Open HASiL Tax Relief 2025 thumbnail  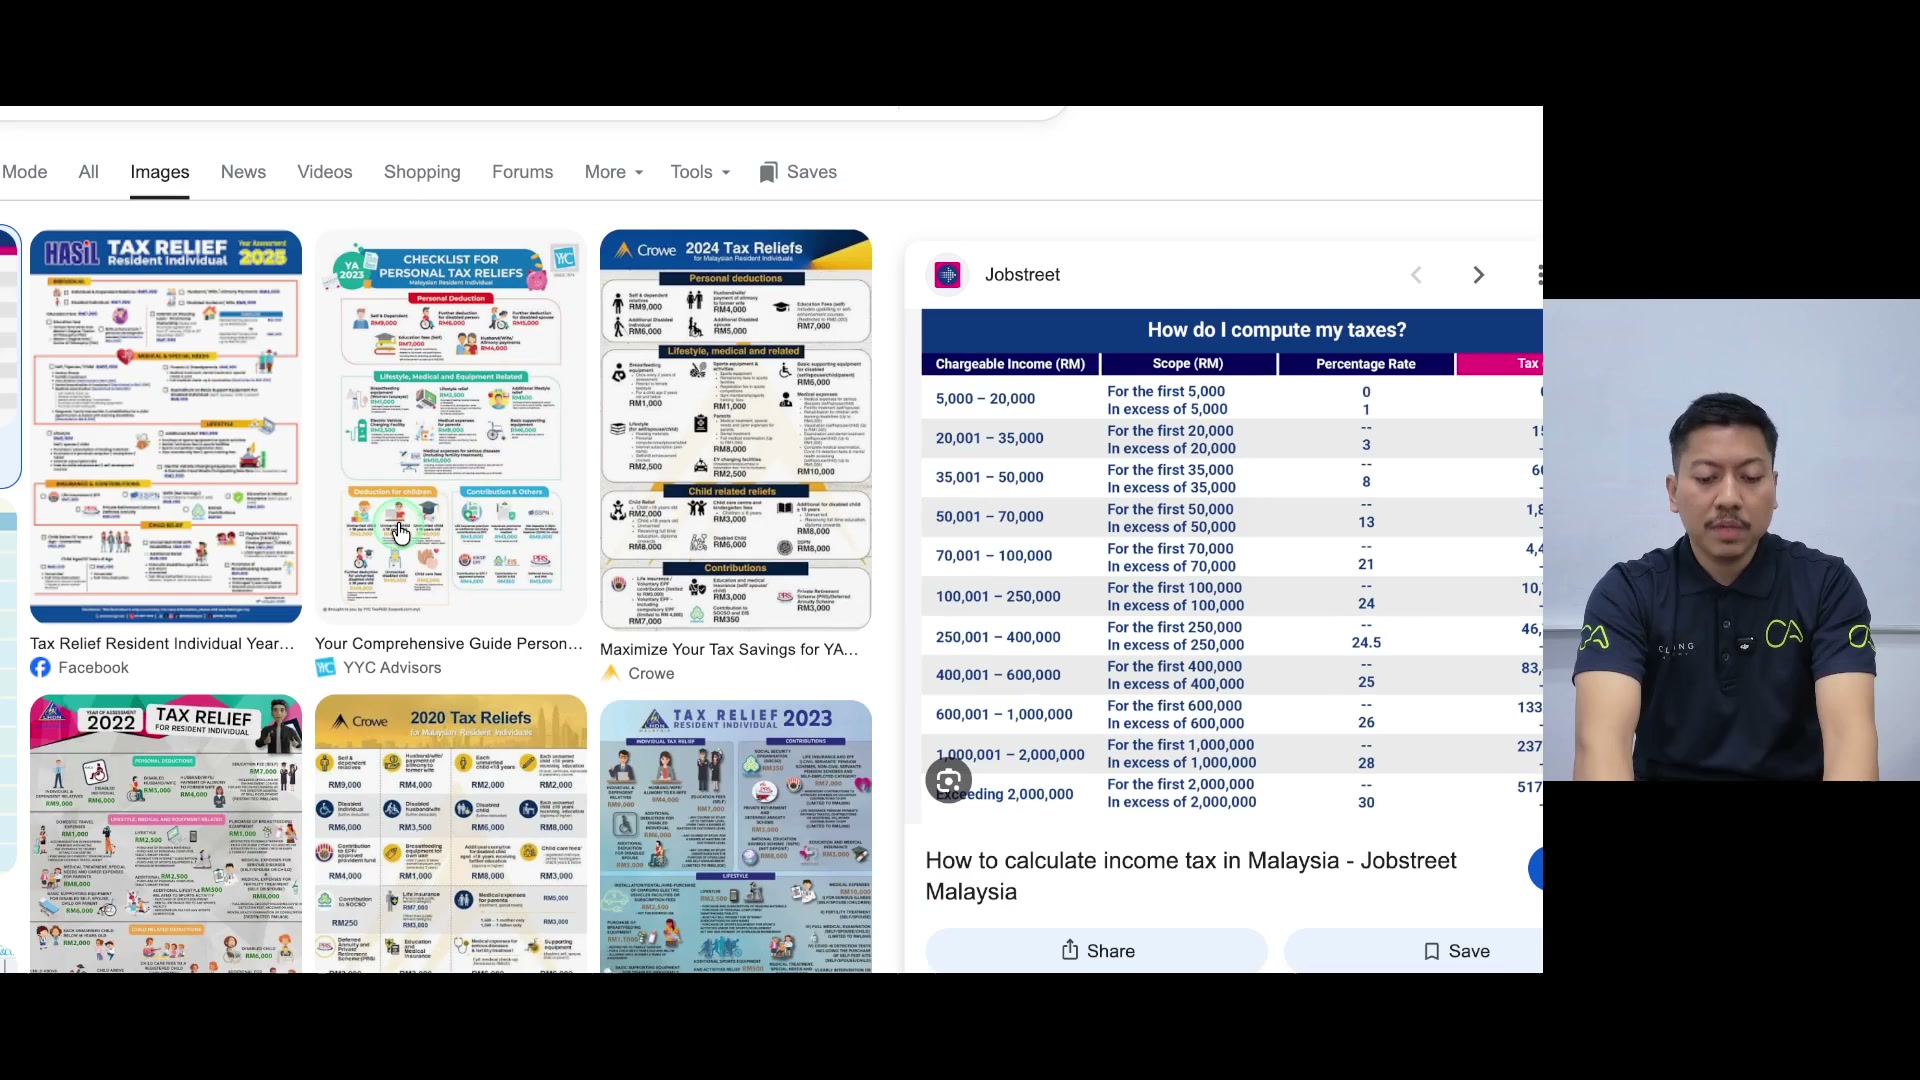pyautogui.click(x=166, y=427)
